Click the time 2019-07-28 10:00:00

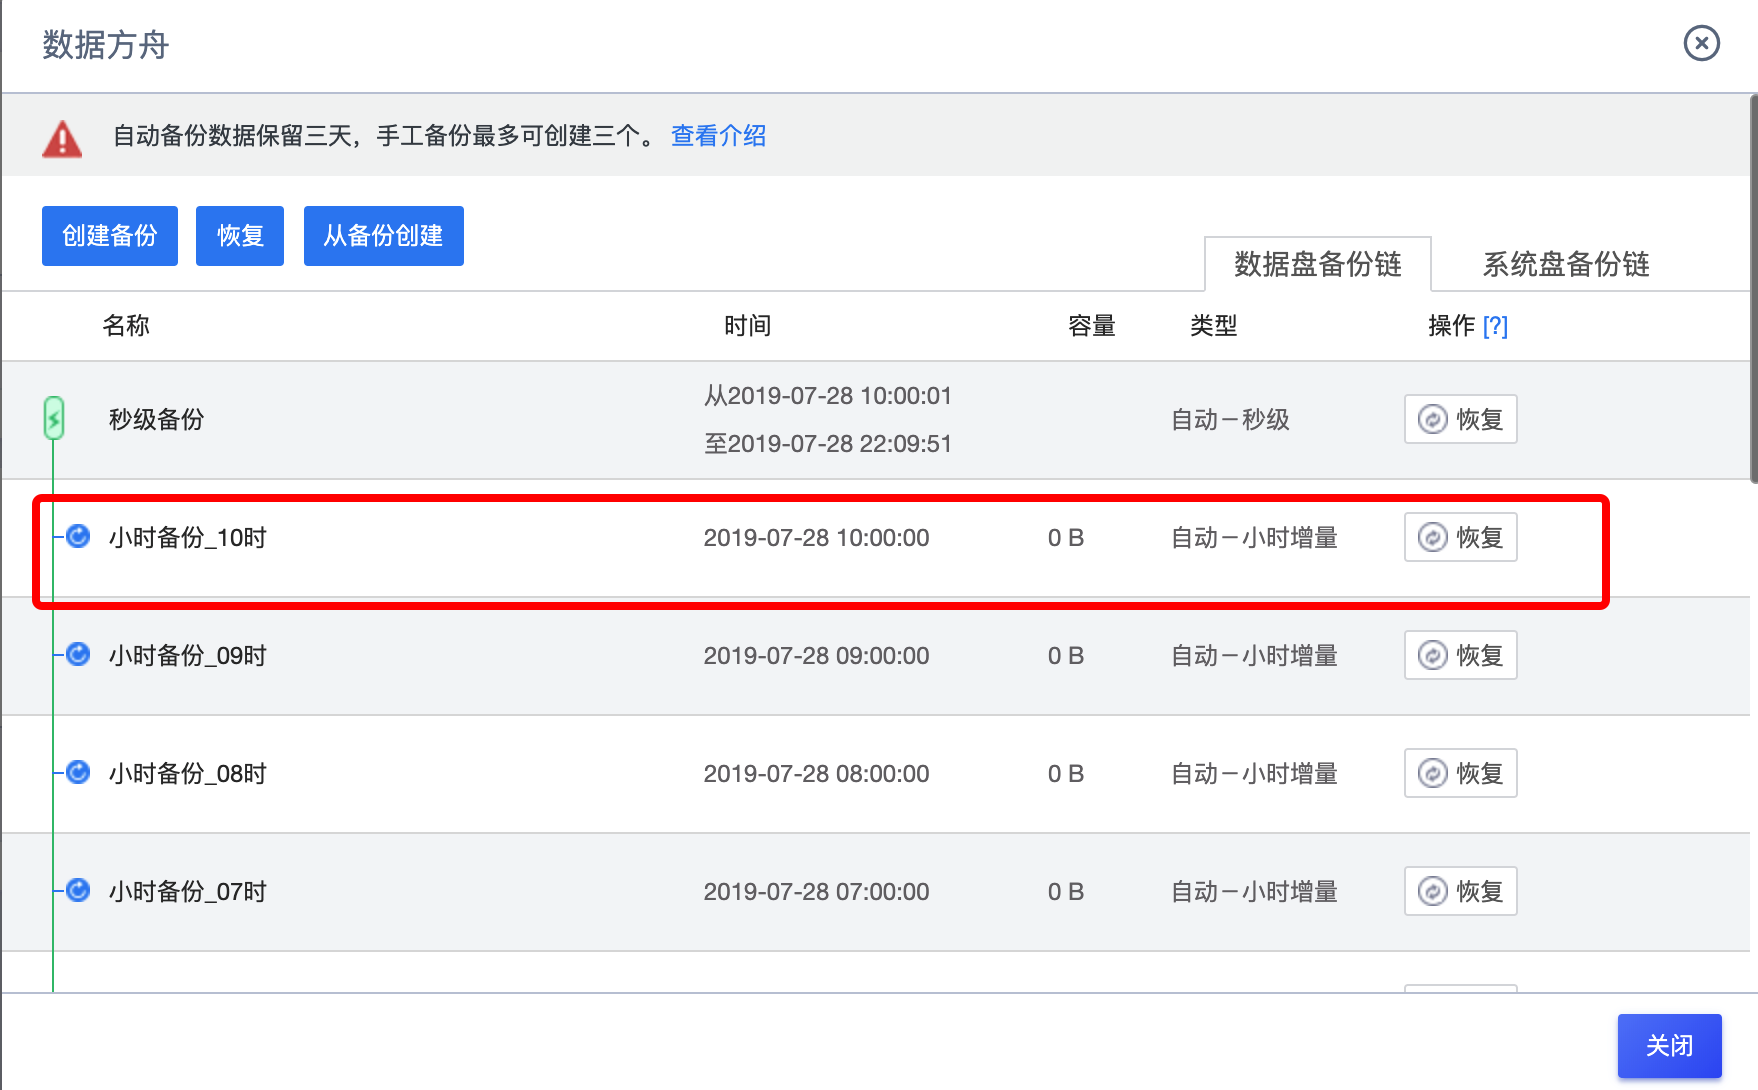[816, 538]
